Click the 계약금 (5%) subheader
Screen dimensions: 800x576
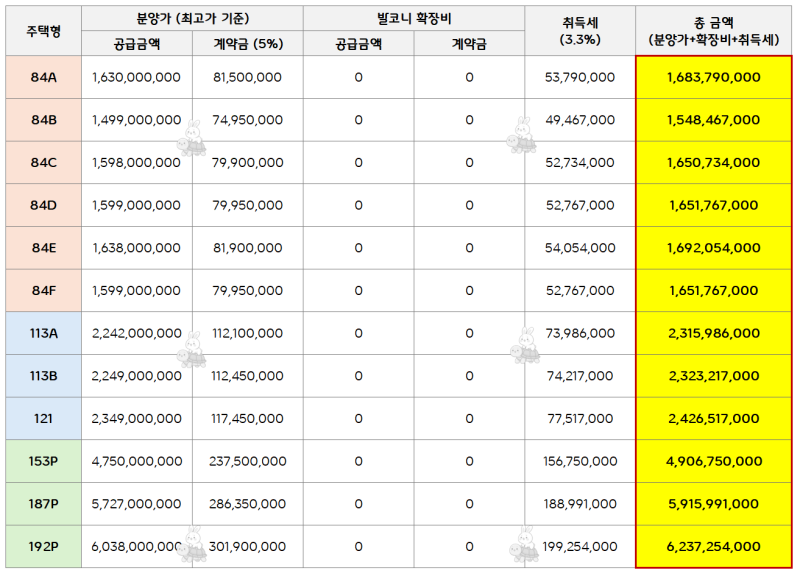coord(248,43)
